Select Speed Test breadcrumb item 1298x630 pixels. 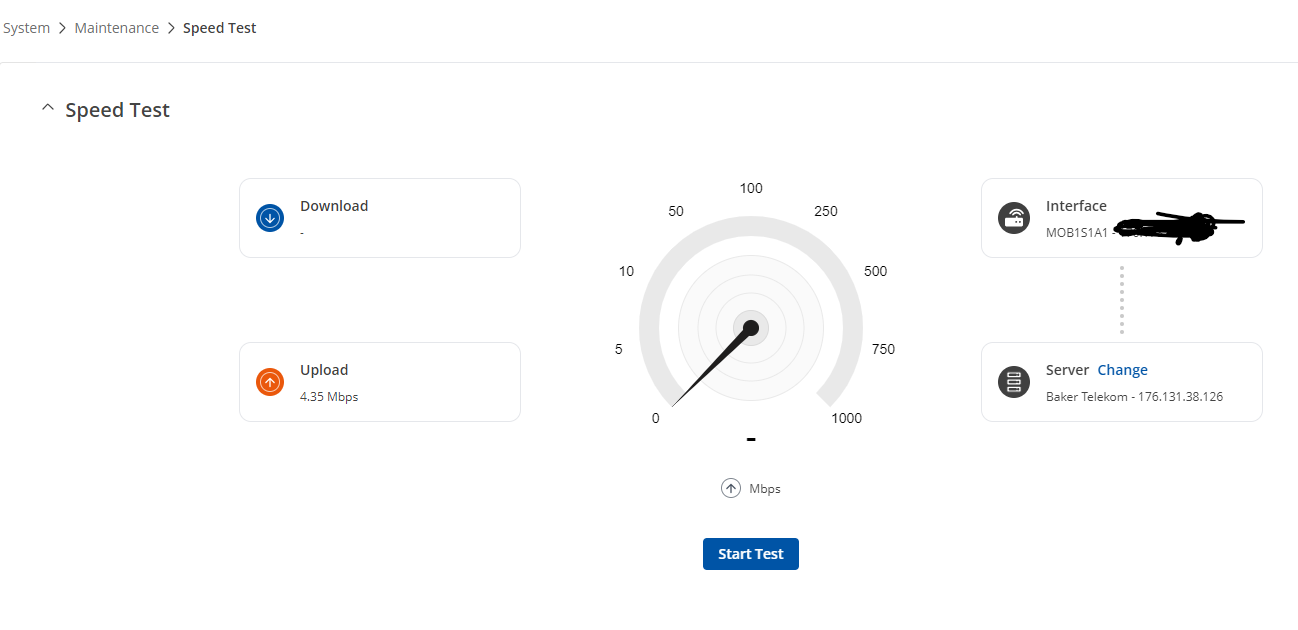pos(219,28)
